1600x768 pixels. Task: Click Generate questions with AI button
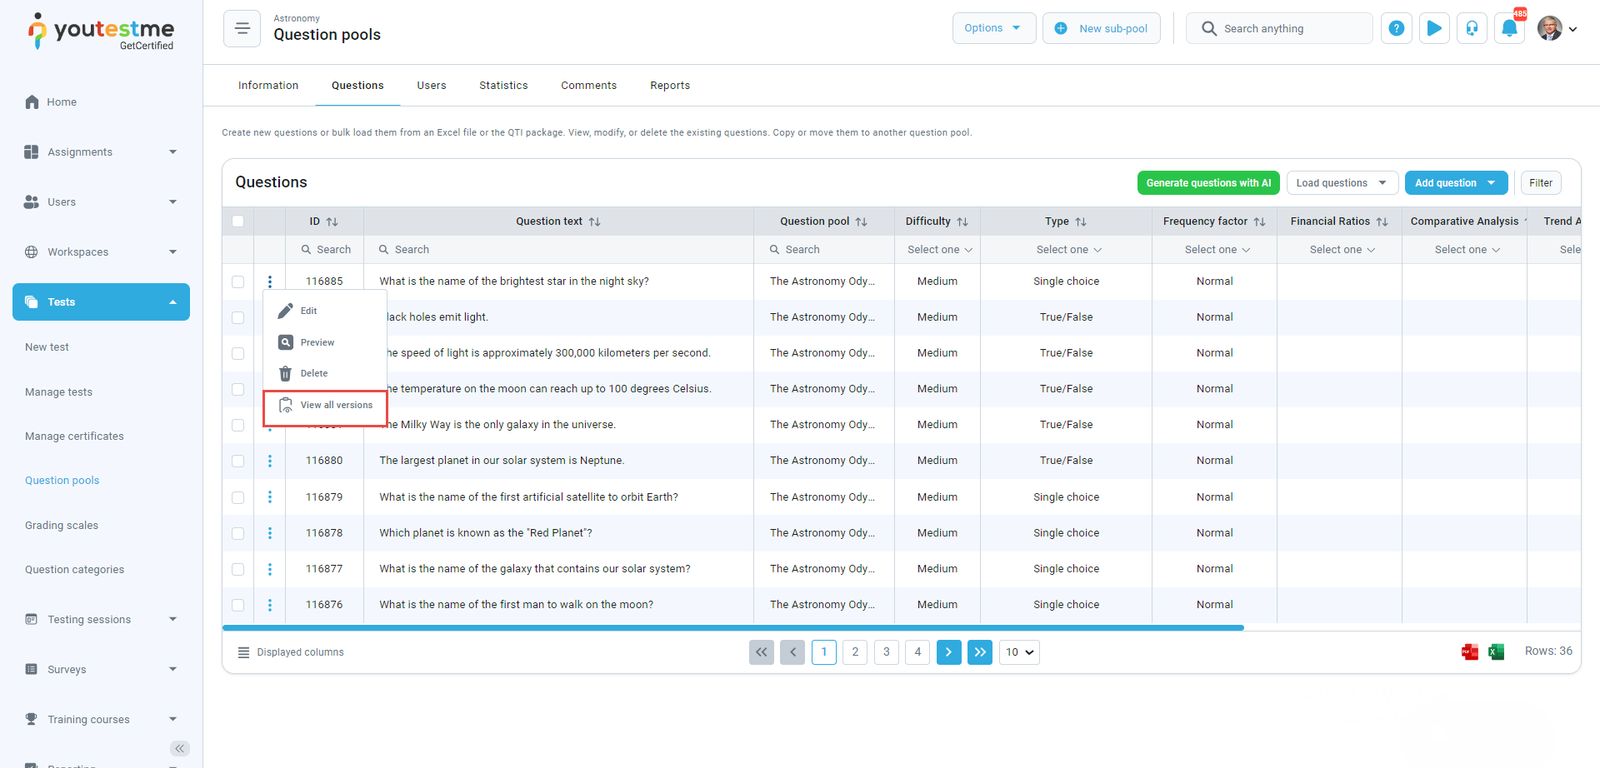pyautogui.click(x=1208, y=183)
